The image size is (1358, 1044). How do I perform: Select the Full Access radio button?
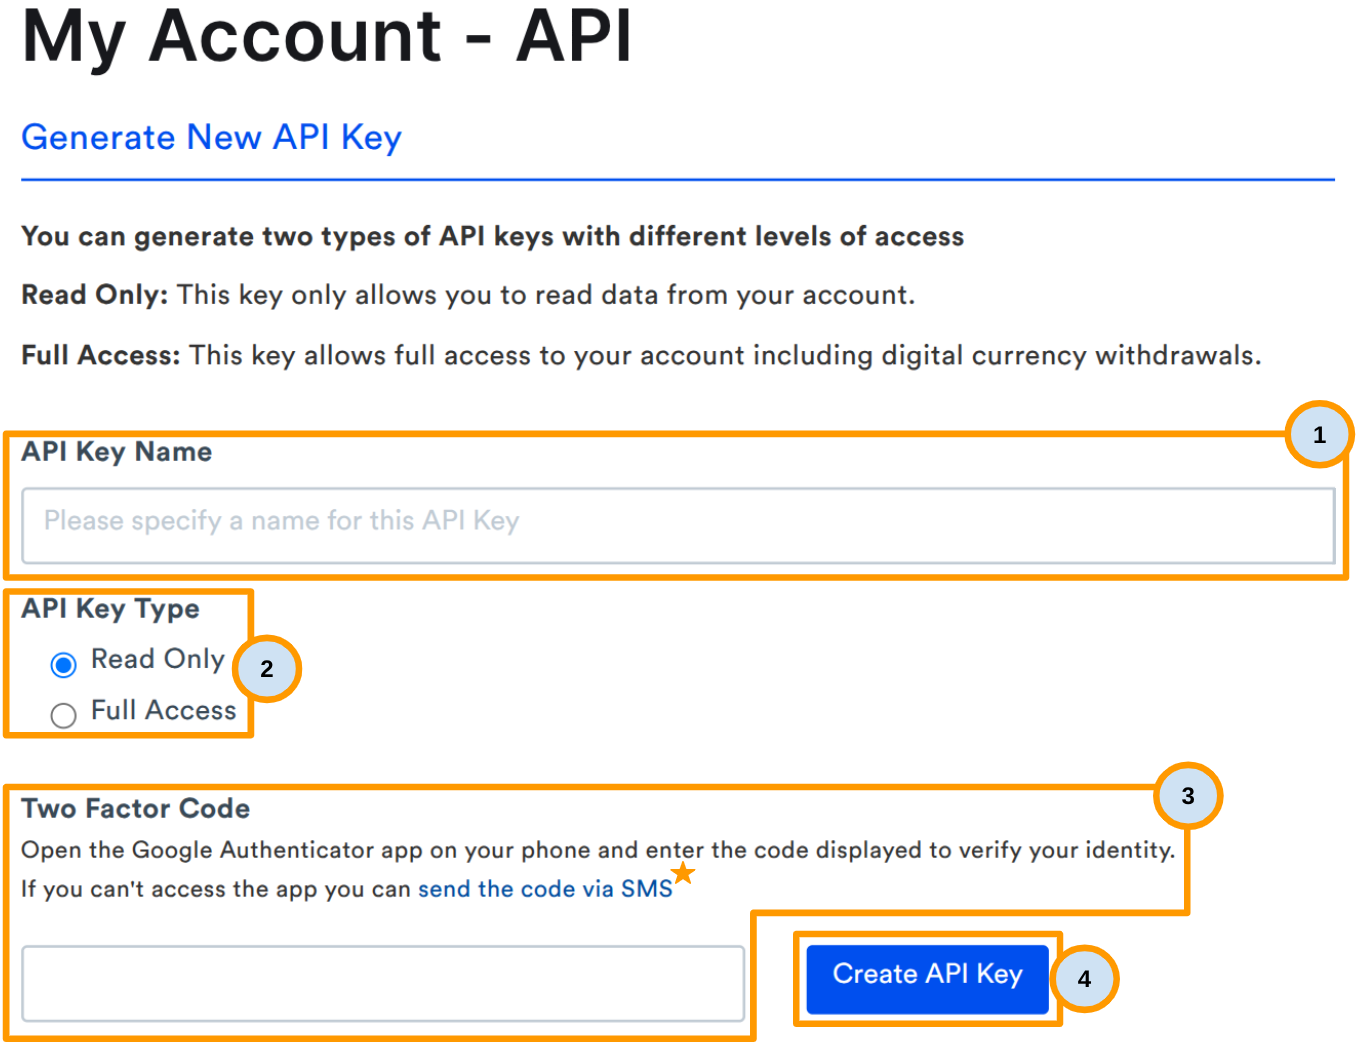point(63,715)
